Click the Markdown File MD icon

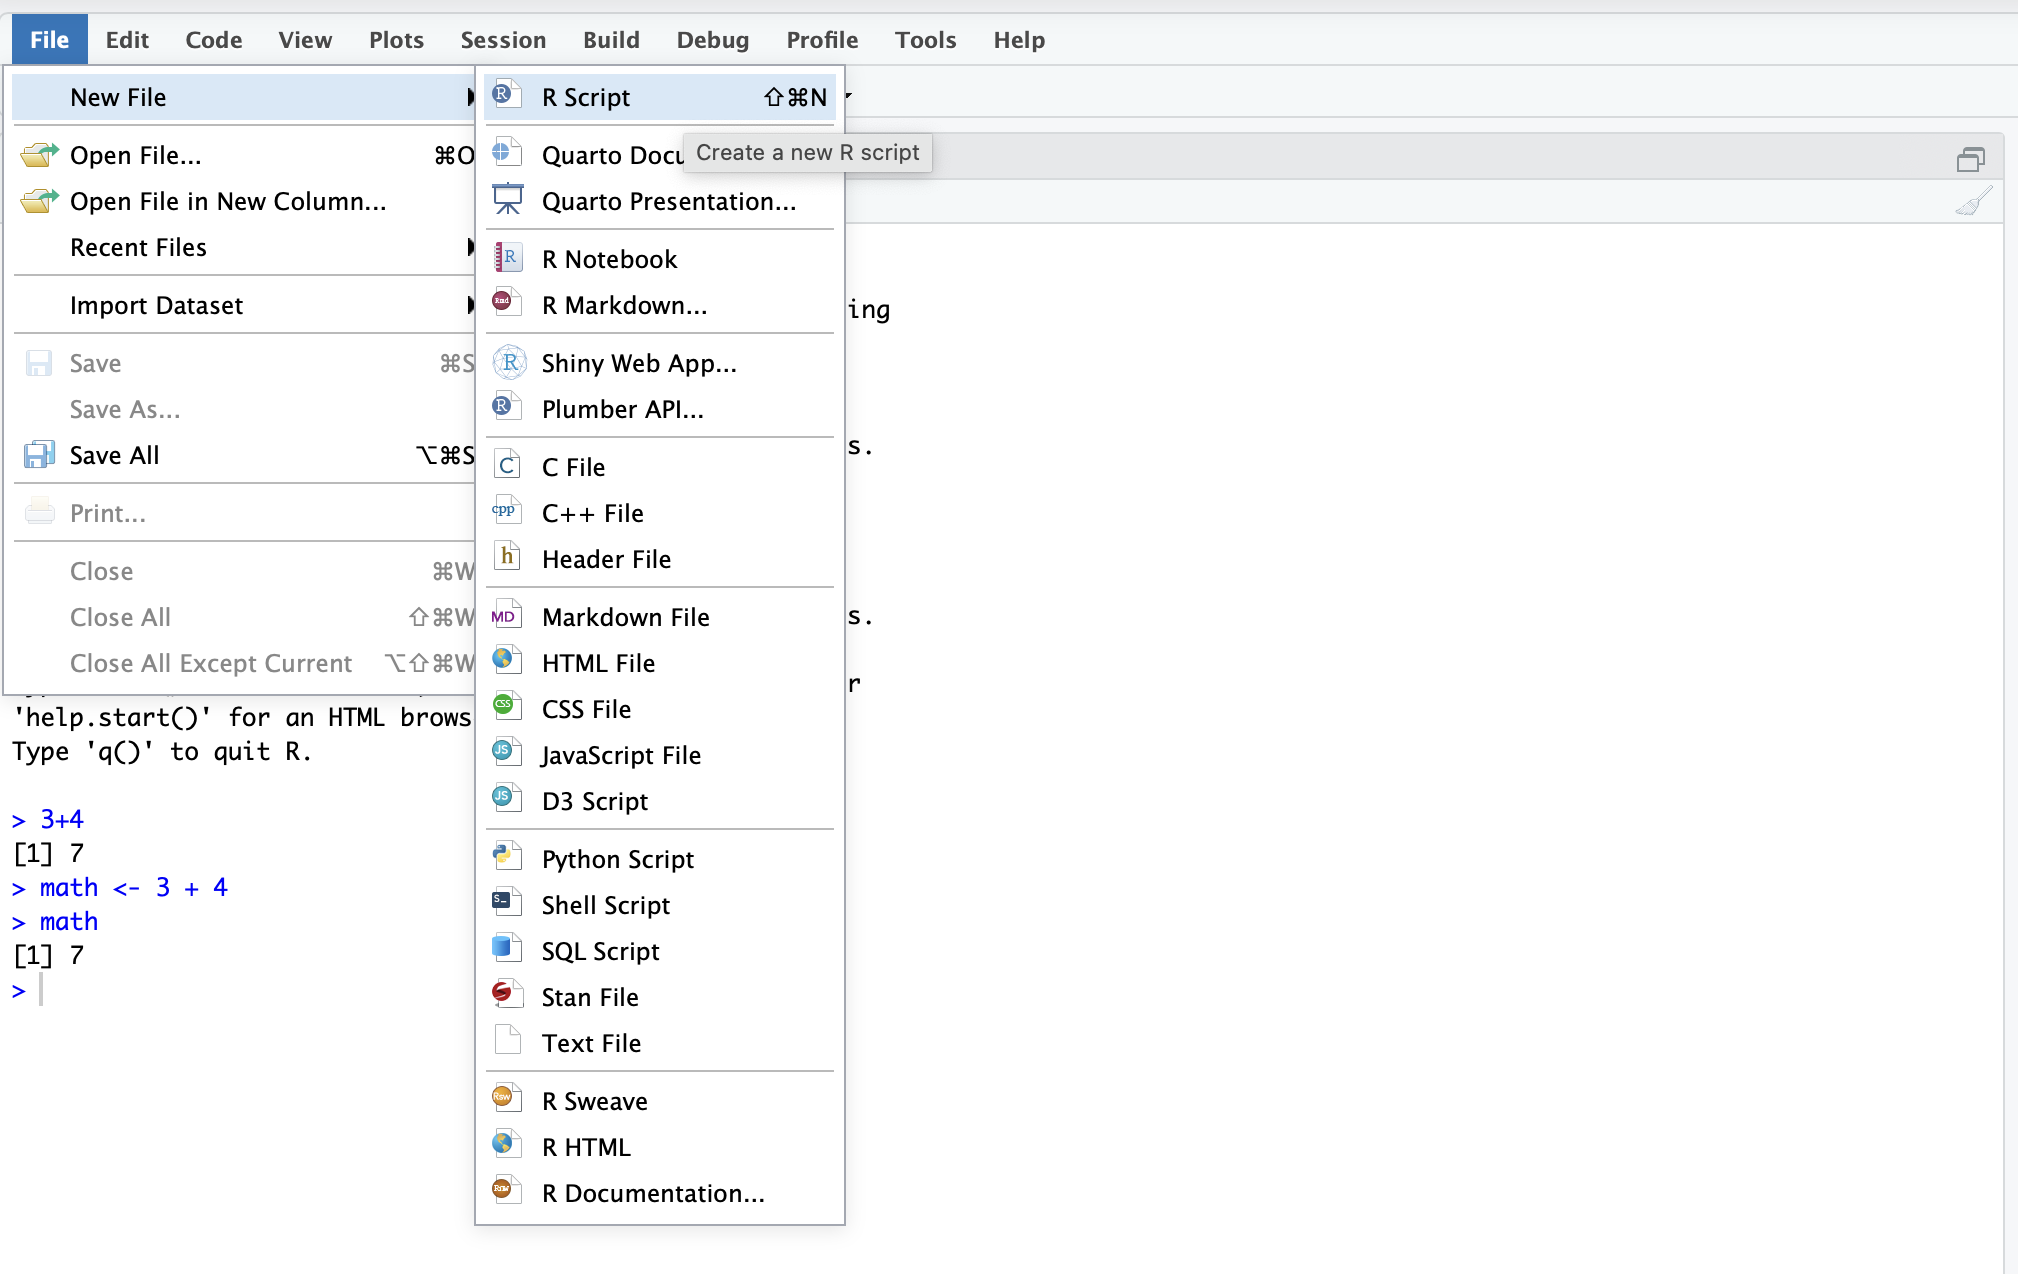(x=507, y=616)
